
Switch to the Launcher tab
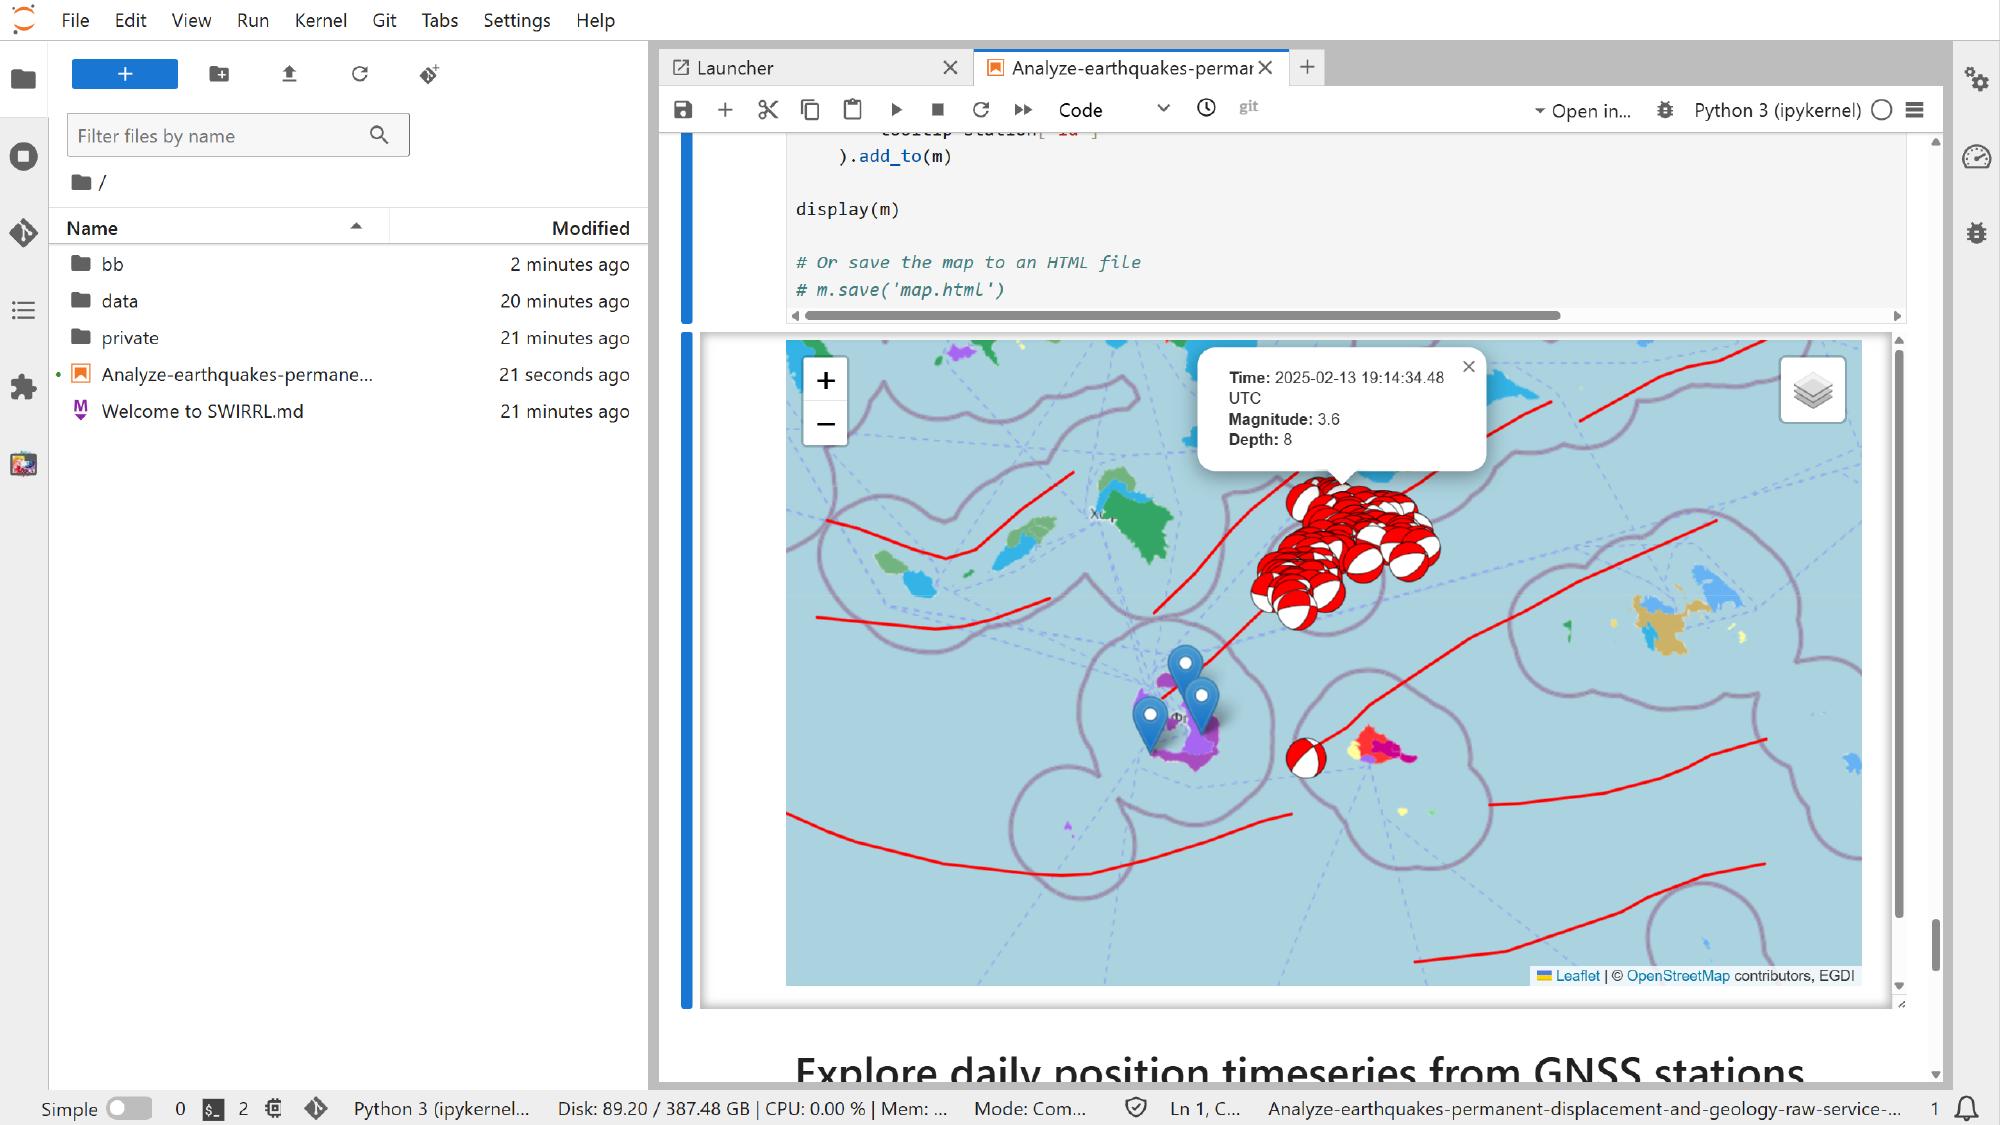point(735,68)
